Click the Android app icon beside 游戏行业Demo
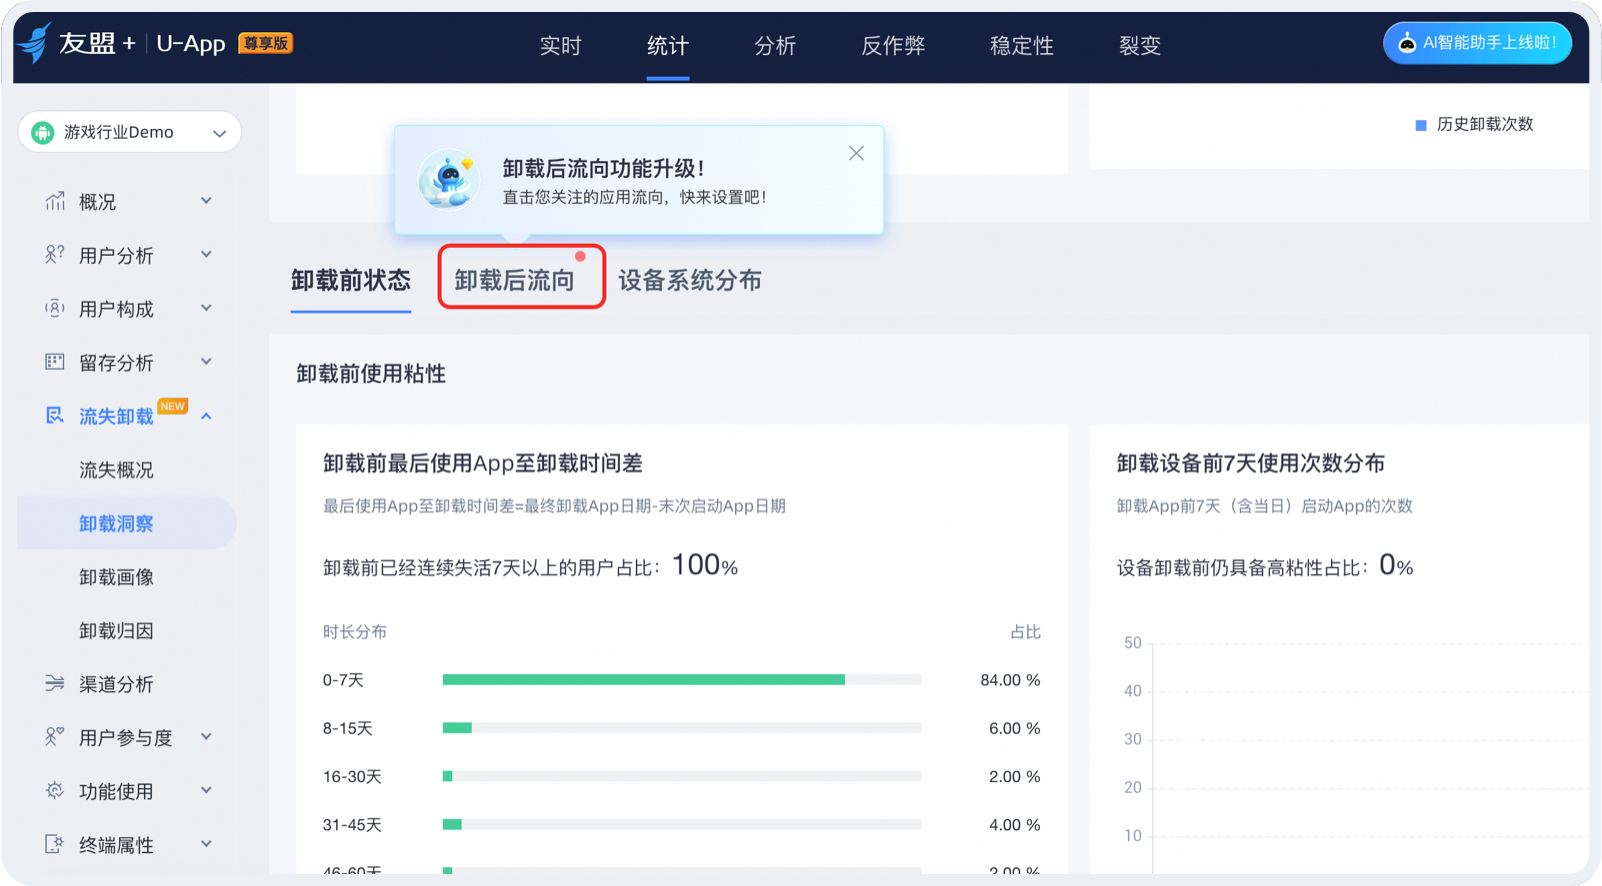The width and height of the screenshot is (1602, 886). (x=43, y=132)
